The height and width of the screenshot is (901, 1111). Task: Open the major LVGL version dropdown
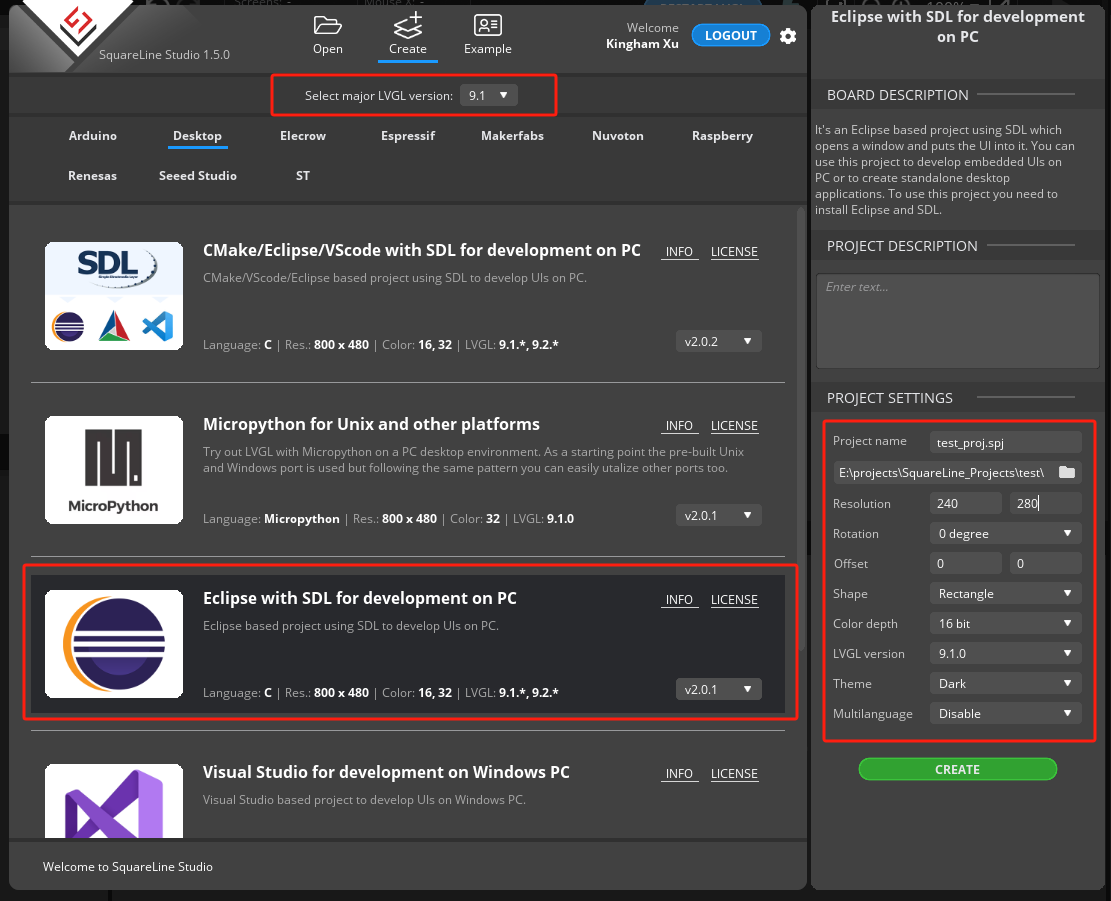coord(489,96)
